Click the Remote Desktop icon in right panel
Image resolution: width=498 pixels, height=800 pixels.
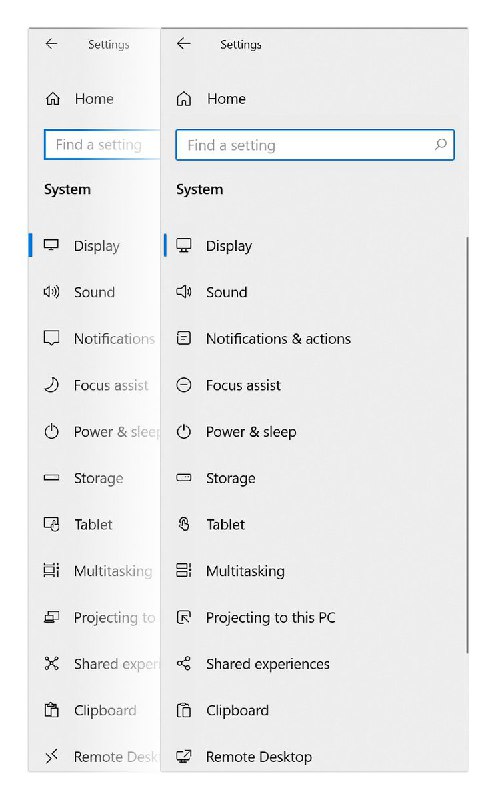tap(184, 756)
